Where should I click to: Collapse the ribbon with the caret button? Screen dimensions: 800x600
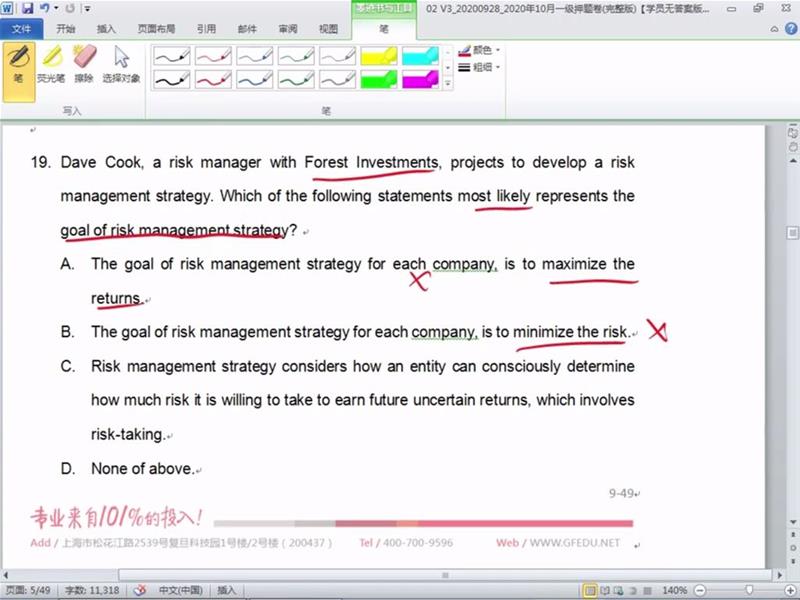(774, 29)
